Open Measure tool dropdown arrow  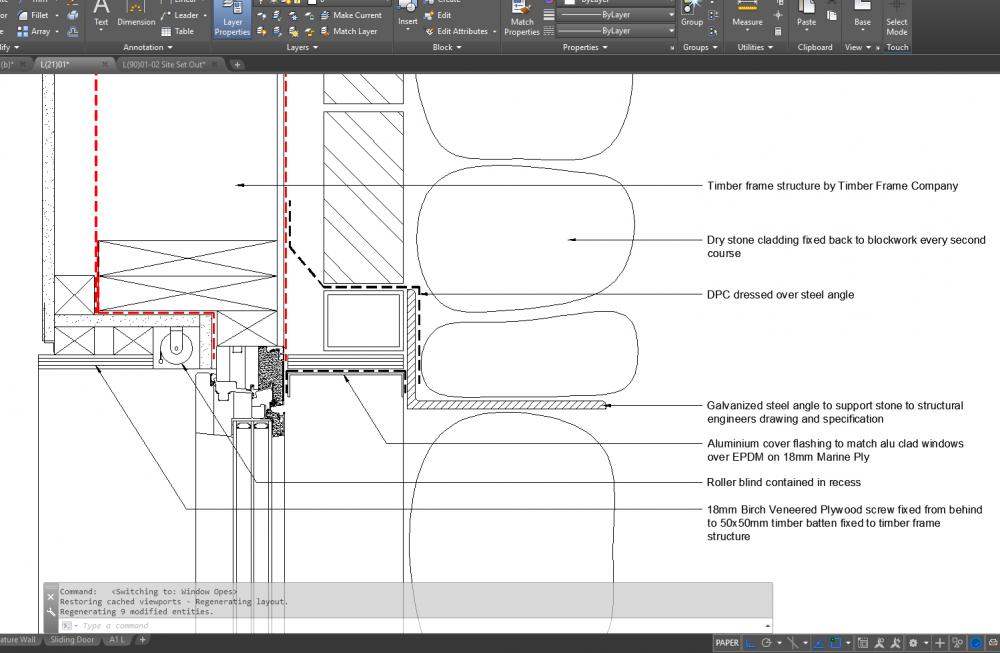click(747, 30)
